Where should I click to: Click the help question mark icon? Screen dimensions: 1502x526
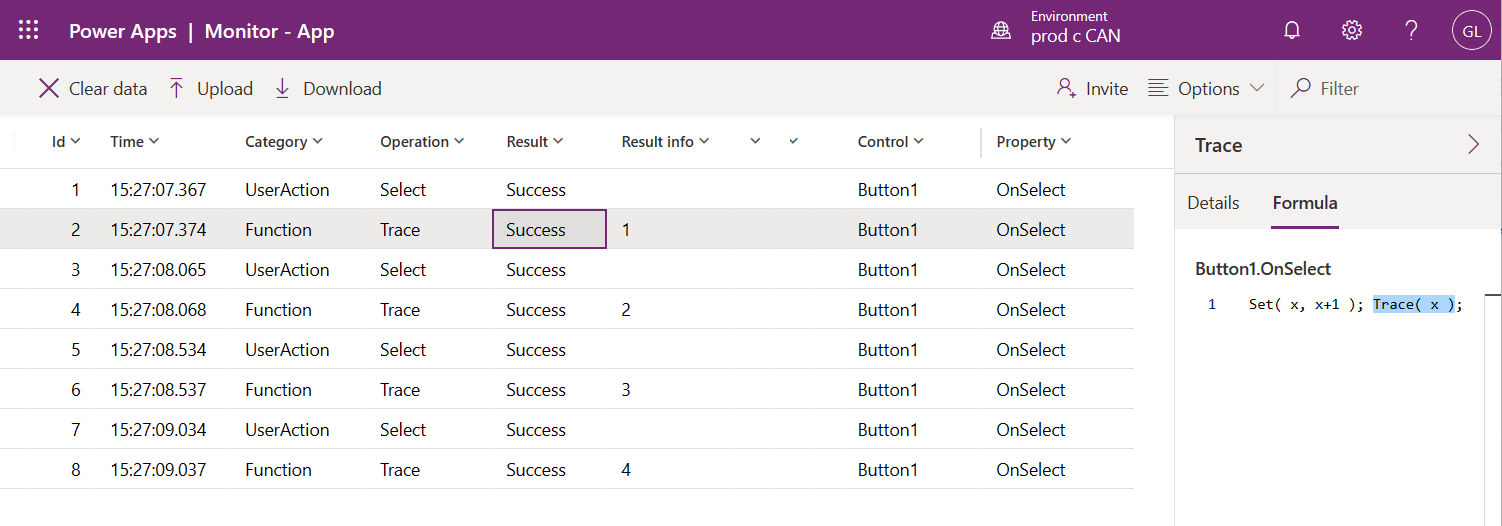[1411, 30]
